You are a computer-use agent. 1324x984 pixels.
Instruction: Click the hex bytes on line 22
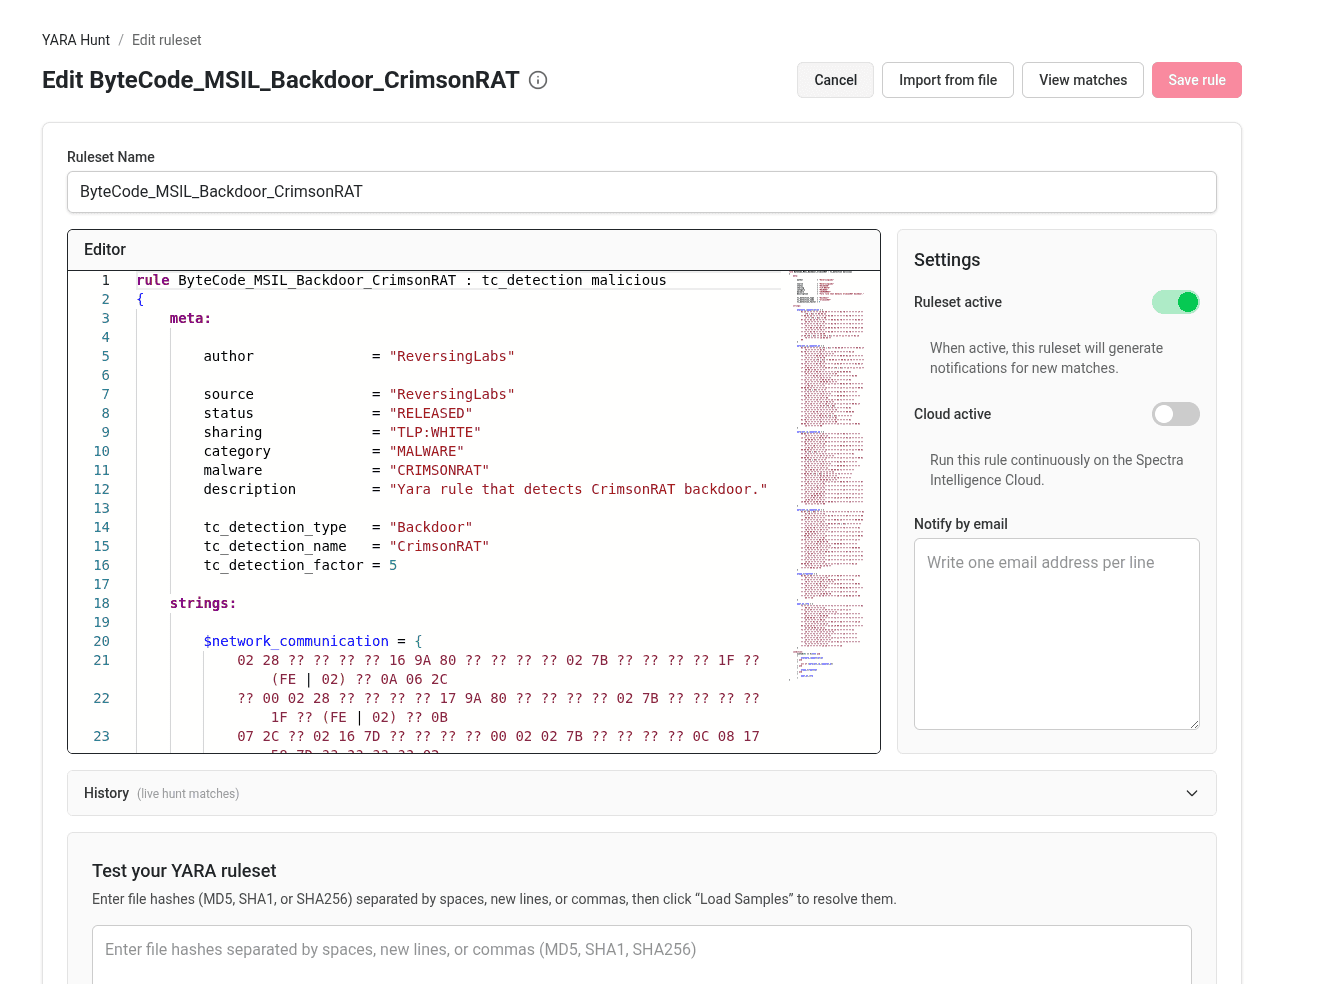498,708
